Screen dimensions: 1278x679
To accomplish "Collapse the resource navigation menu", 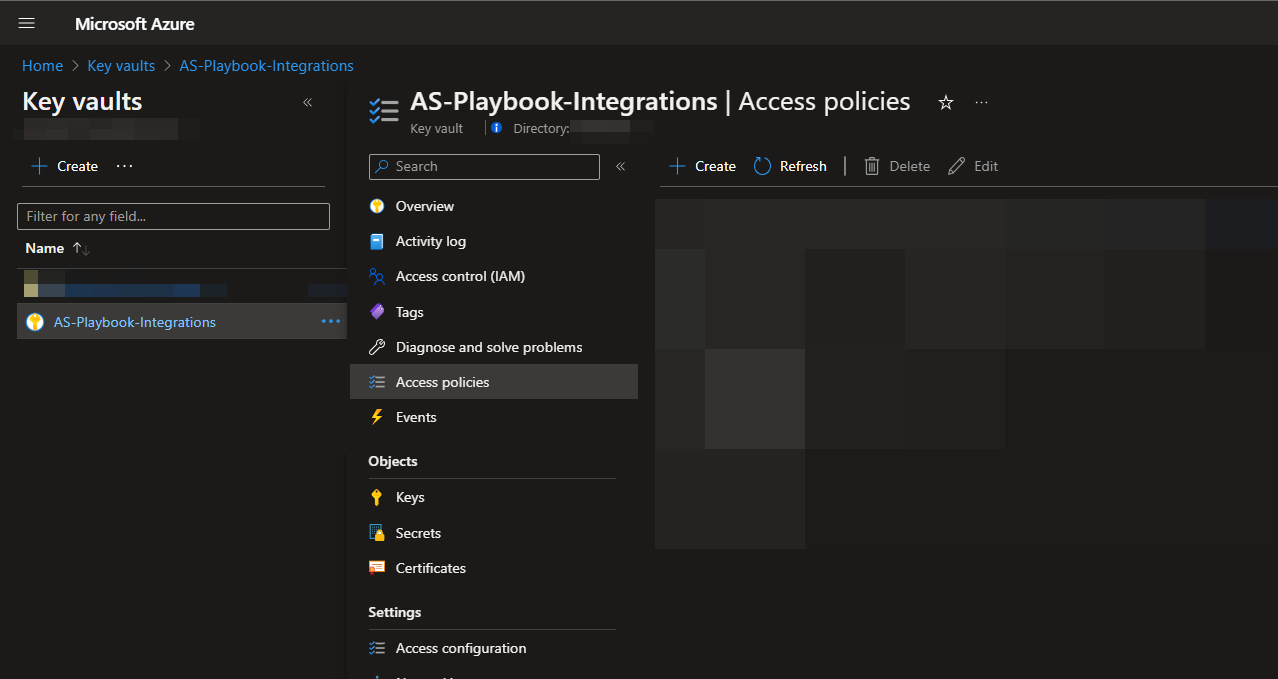I will (x=621, y=166).
